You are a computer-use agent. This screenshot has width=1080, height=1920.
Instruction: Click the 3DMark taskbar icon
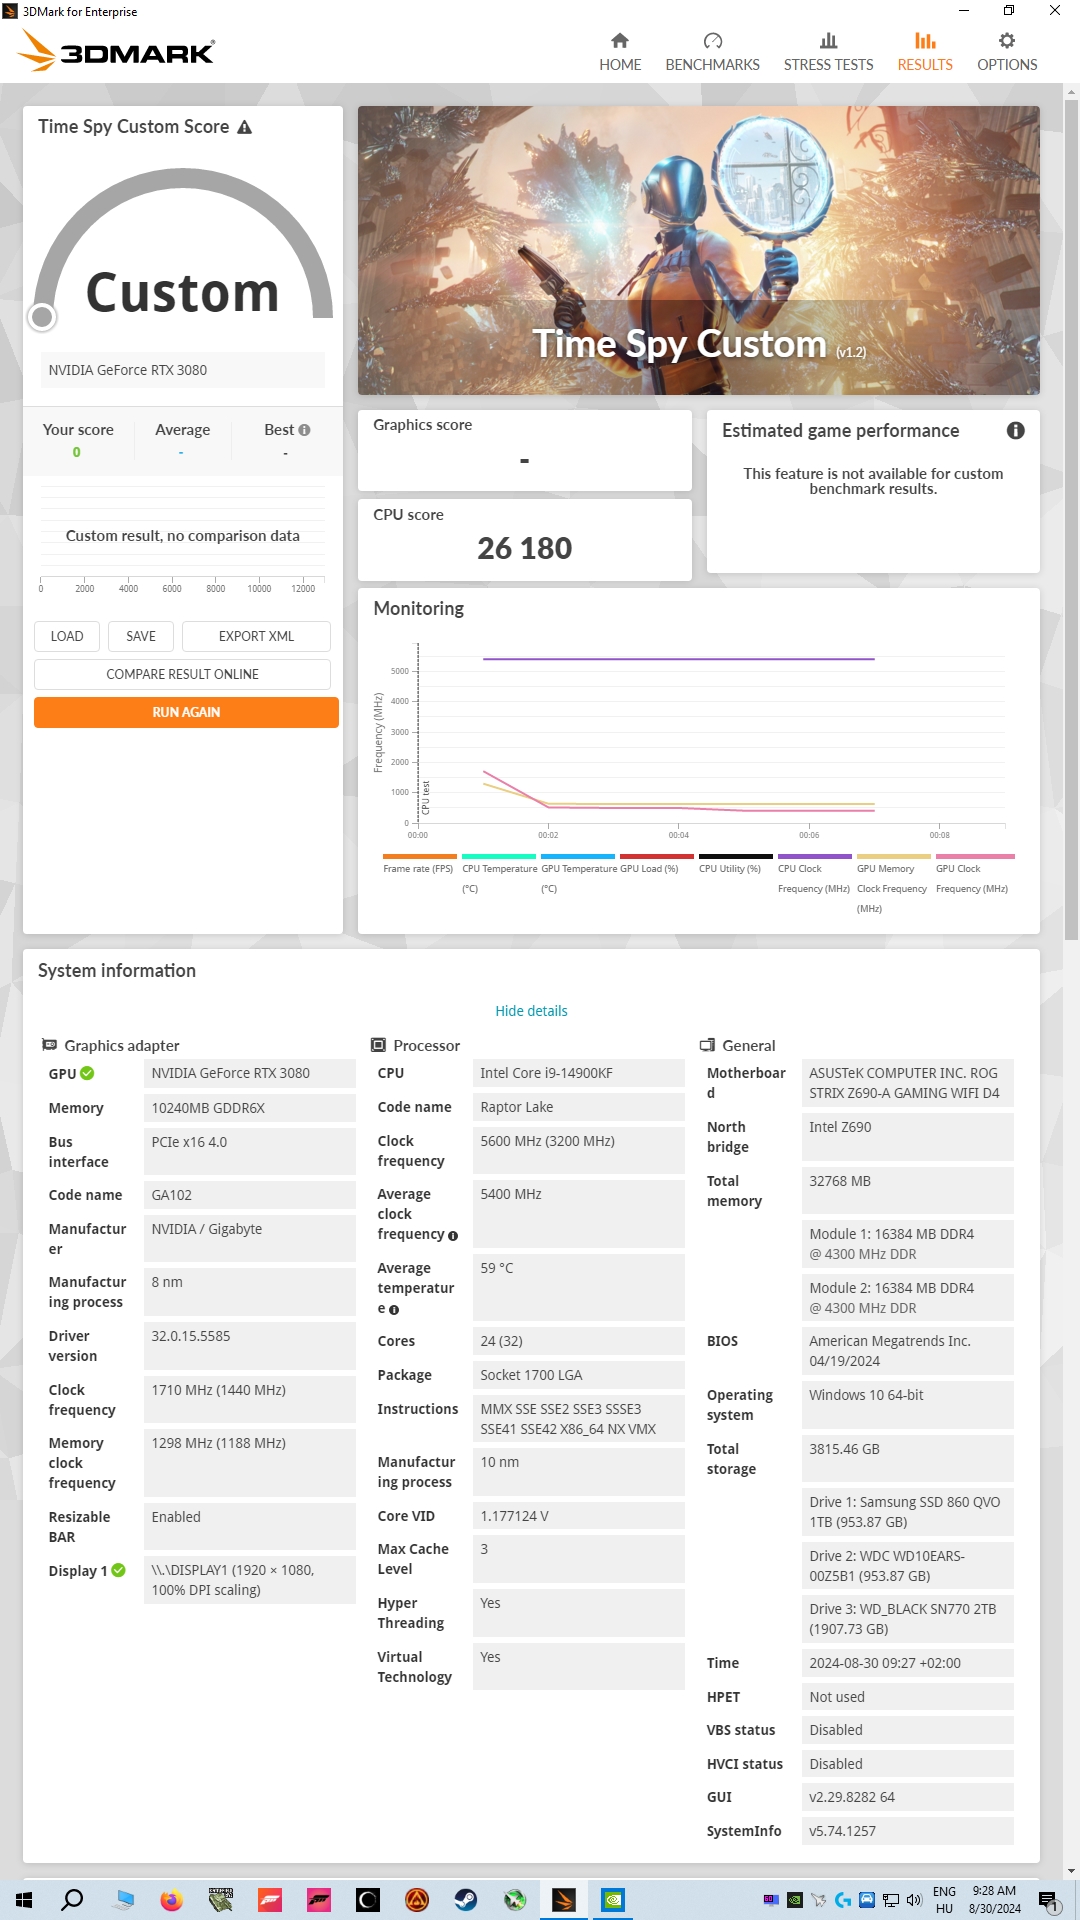click(563, 1900)
